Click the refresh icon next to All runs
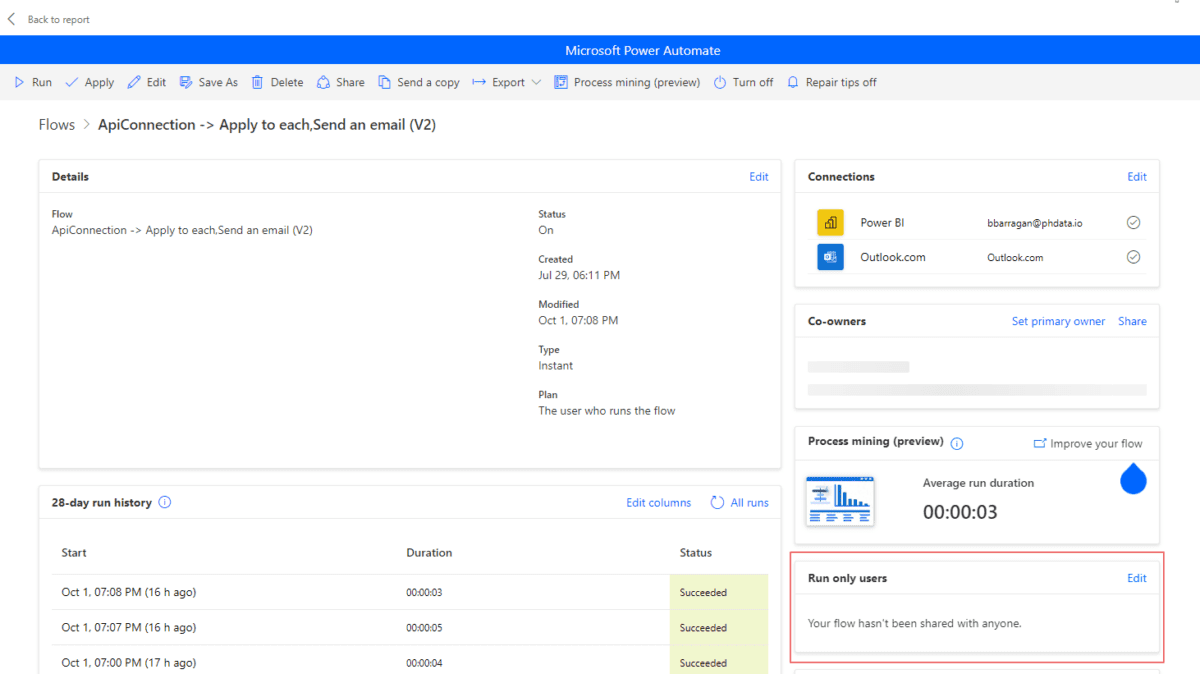The height and width of the screenshot is (674, 1200). pyautogui.click(x=717, y=502)
